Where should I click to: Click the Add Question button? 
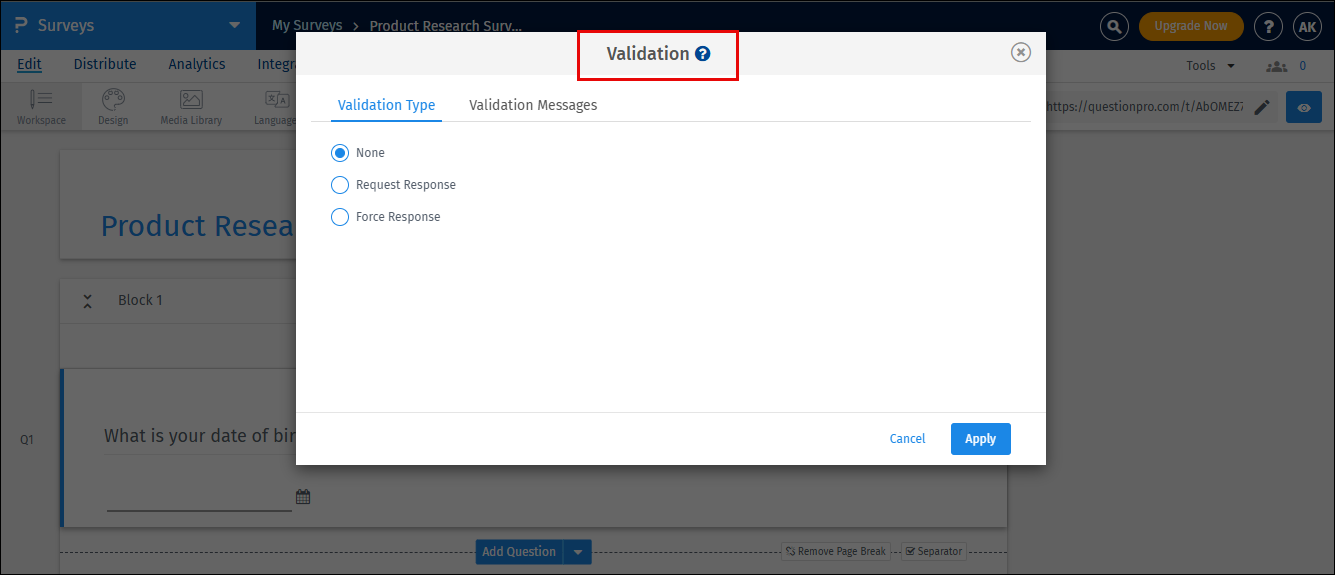(519, 552)
